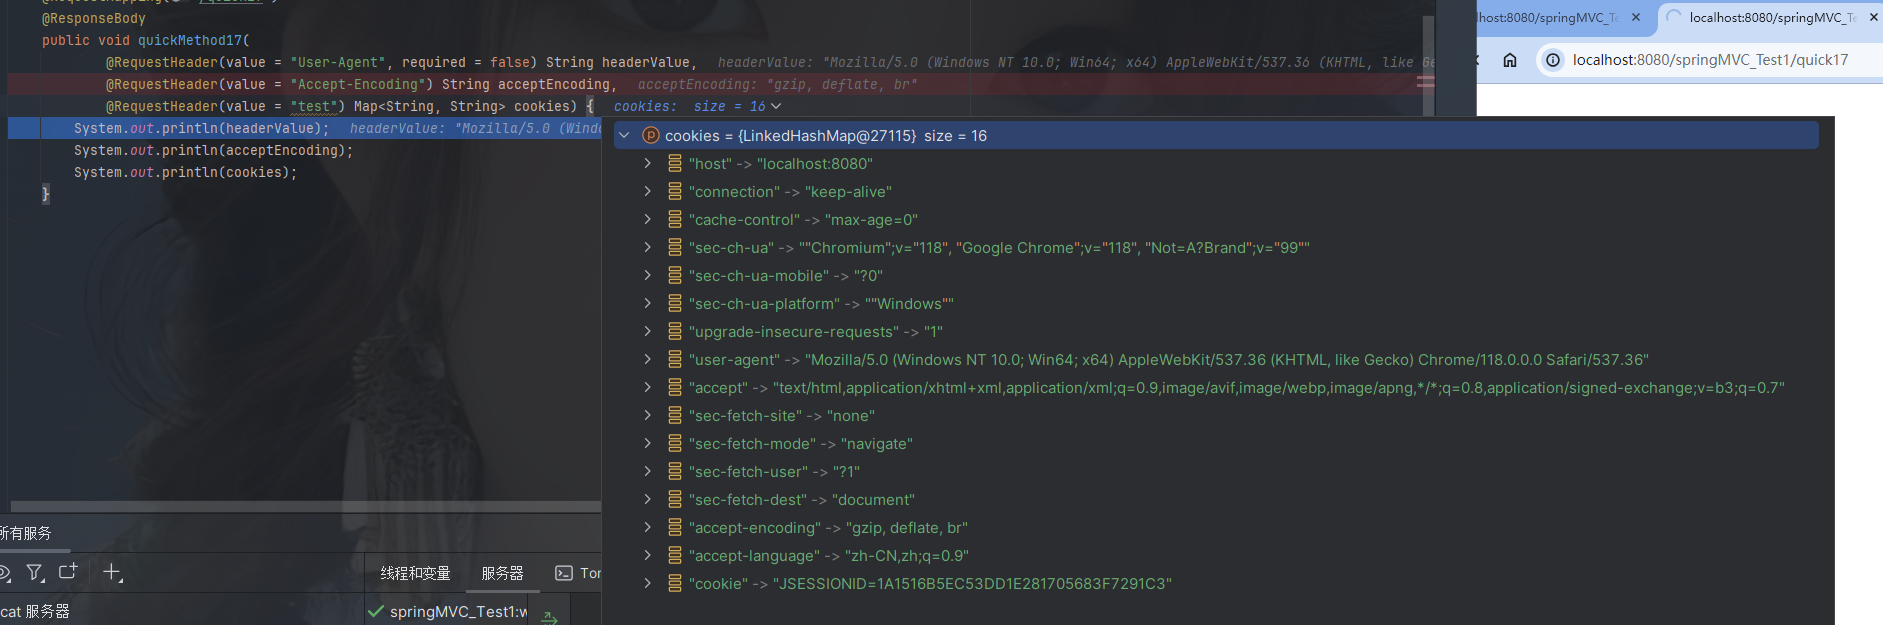Expand the "accept-encoding" entry

point(647,527)
